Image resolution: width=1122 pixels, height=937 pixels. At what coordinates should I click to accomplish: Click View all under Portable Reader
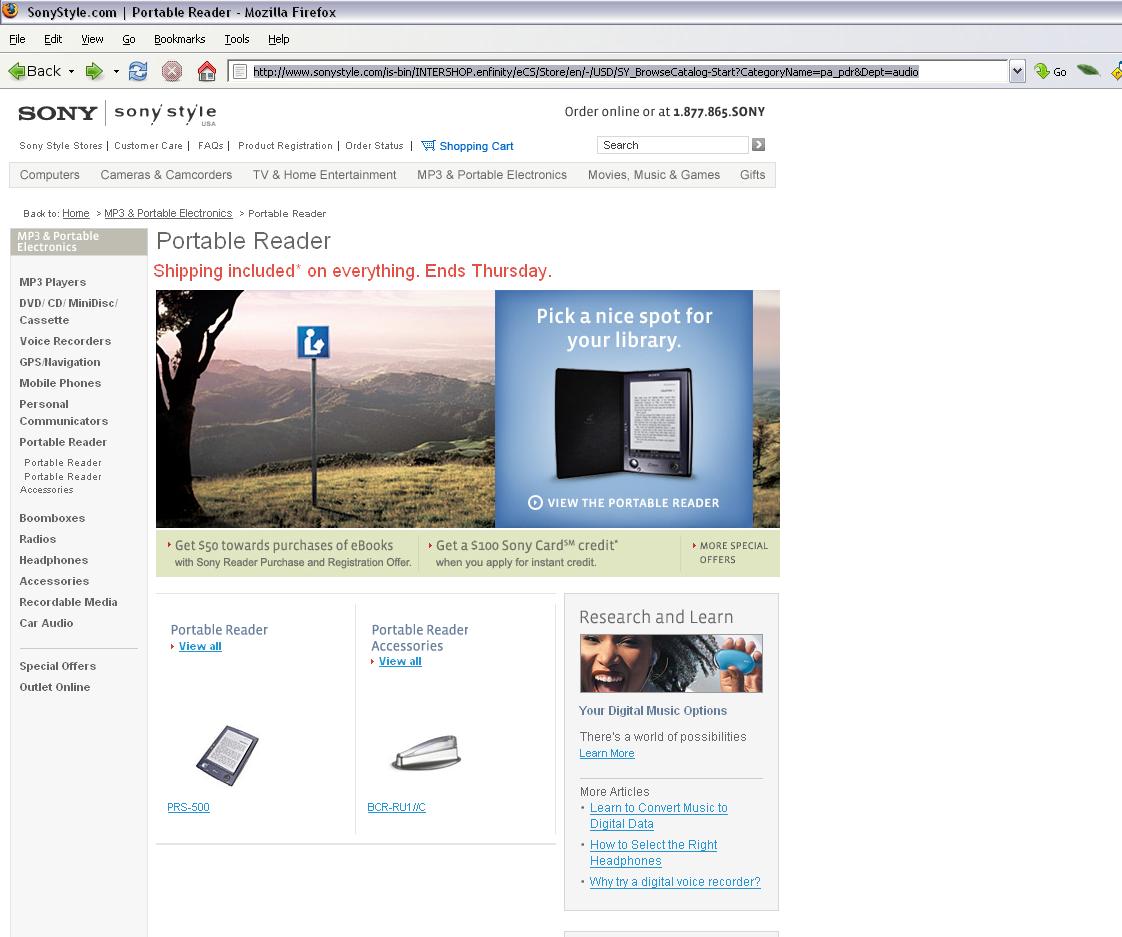200,646
